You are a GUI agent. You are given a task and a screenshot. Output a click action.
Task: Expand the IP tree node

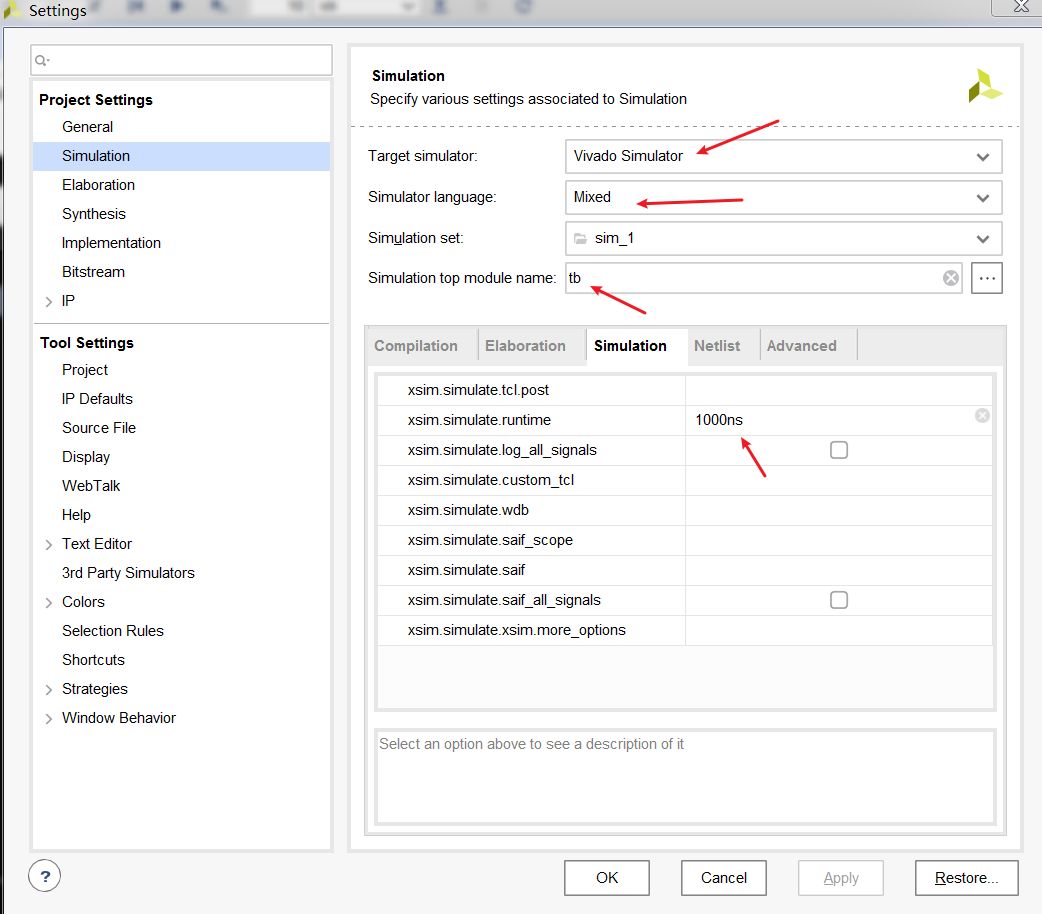click(49, 302)
